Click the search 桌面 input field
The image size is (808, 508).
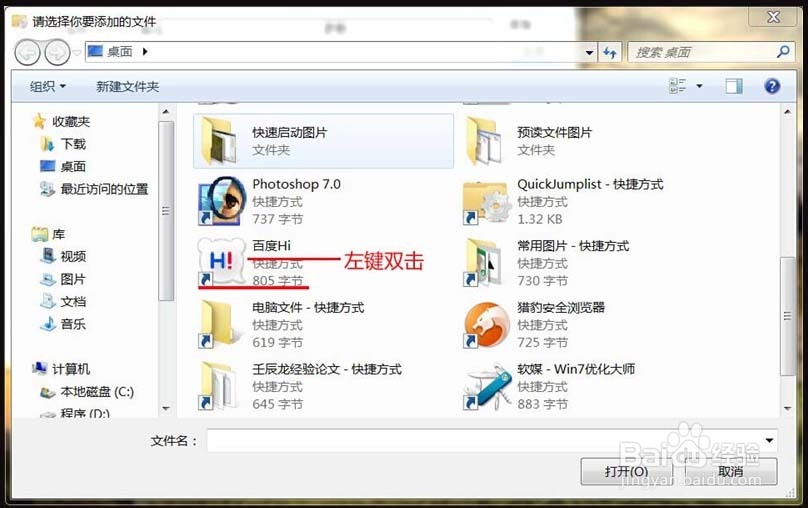pos(702,52)
